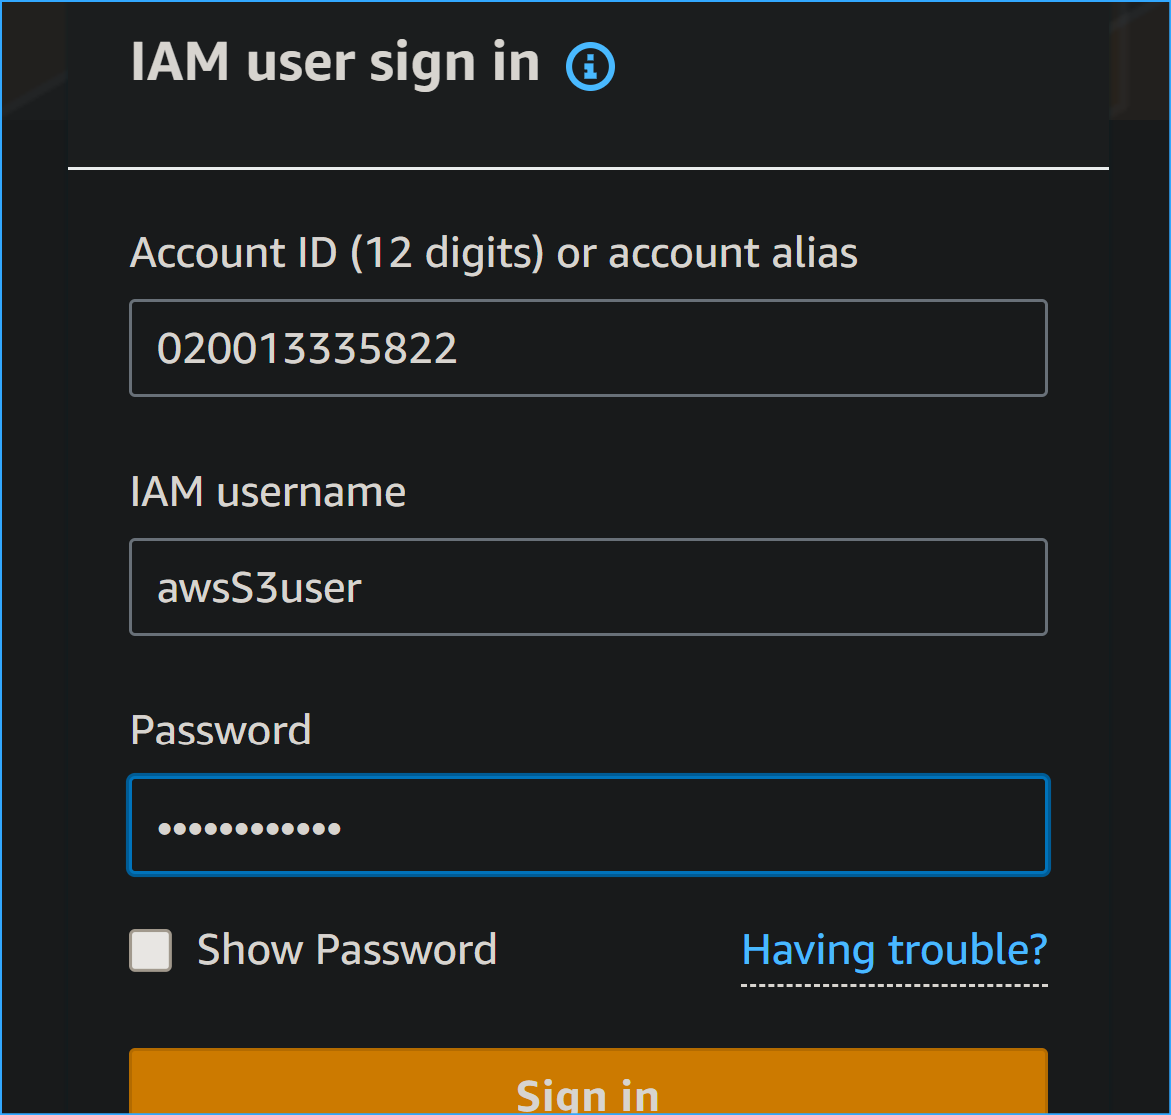Click the info icon beside IAM user sign in
Screen dimensions: 1171x1115
(589, 66)
